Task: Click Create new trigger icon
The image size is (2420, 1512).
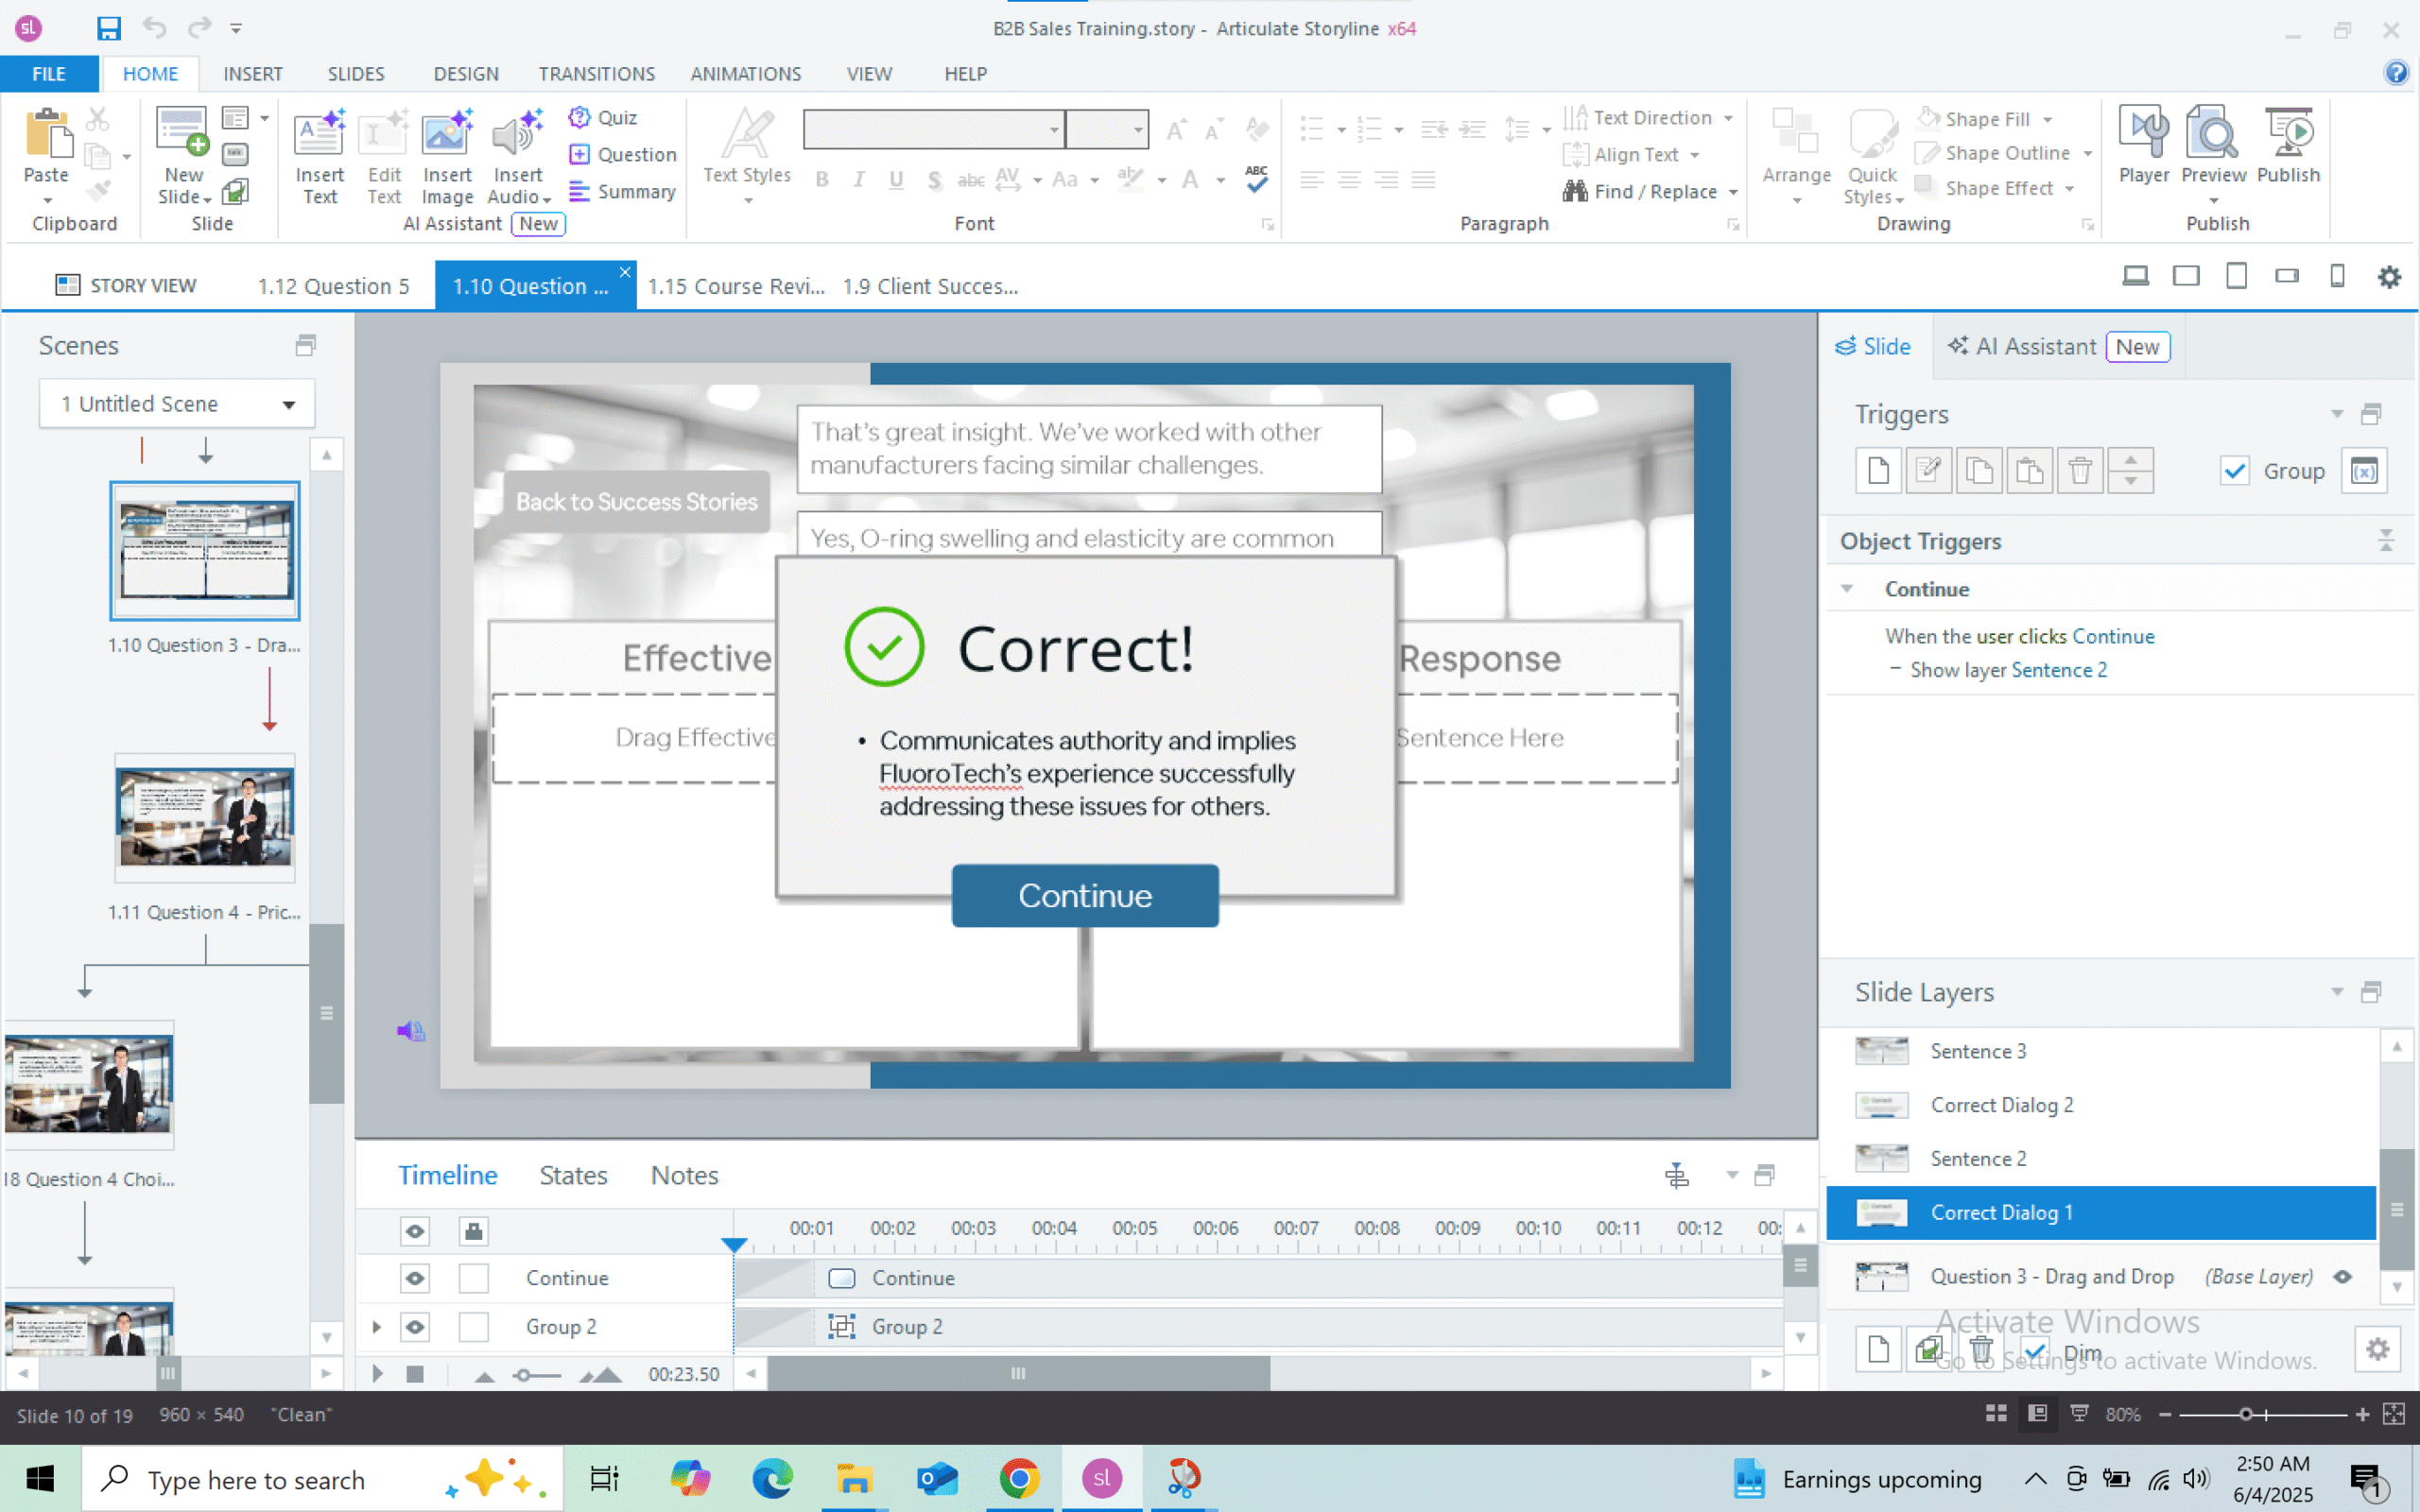Action: [x=1877, y=470]
